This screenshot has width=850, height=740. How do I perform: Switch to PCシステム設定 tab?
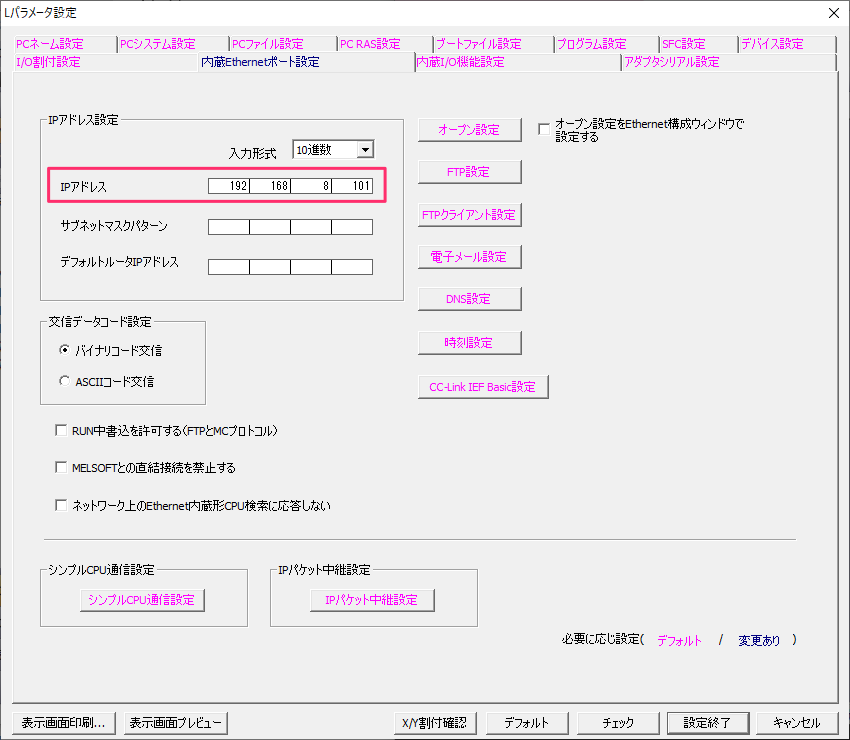pyautogui.click(x=157, y=44)
